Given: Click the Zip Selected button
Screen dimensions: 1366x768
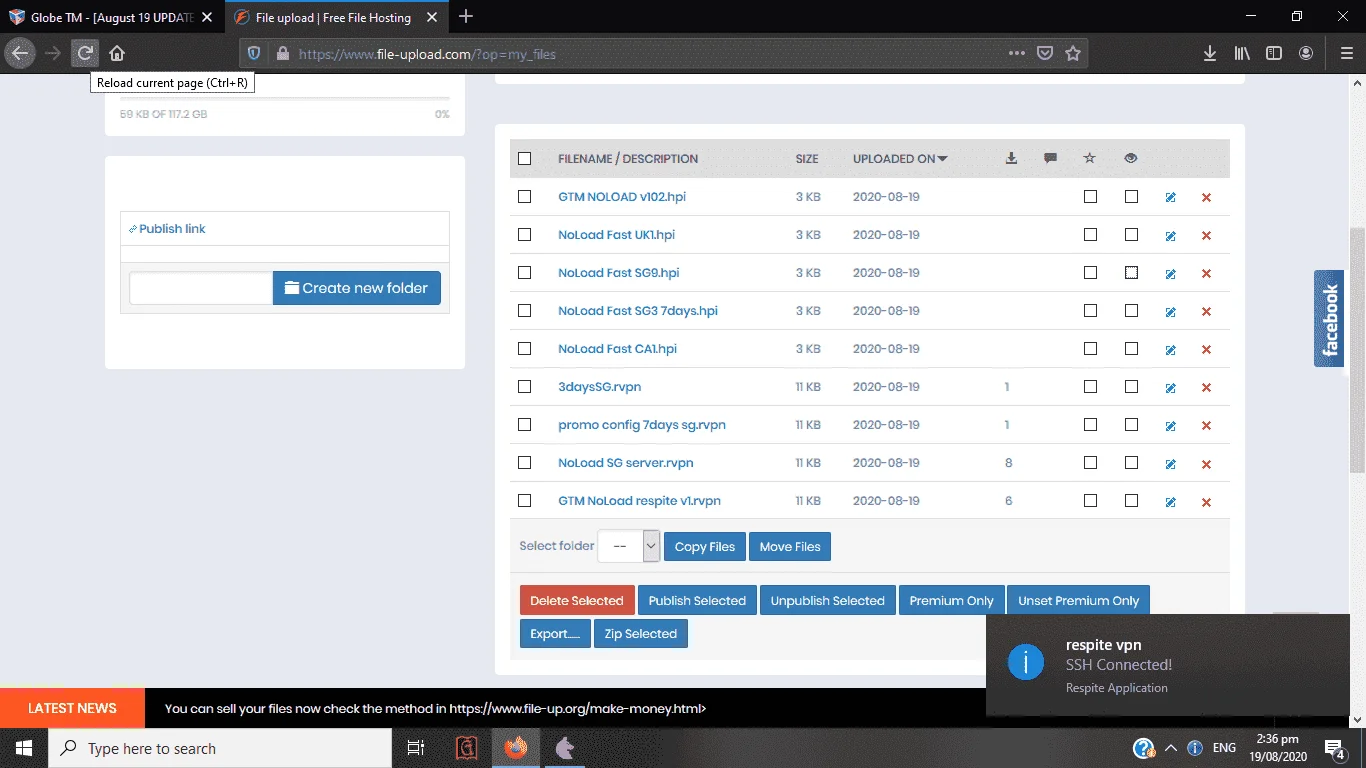Looking at the screenshot, I should point(641,634).
